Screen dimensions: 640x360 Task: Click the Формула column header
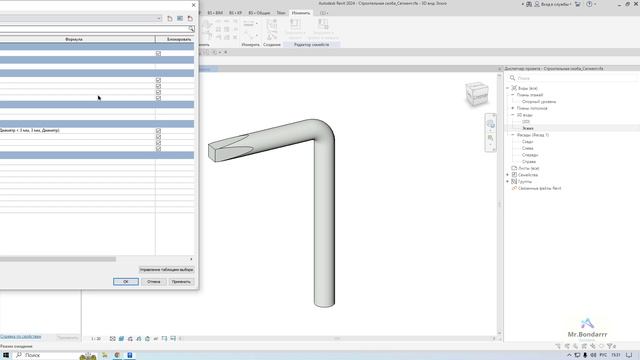(74, 39)
